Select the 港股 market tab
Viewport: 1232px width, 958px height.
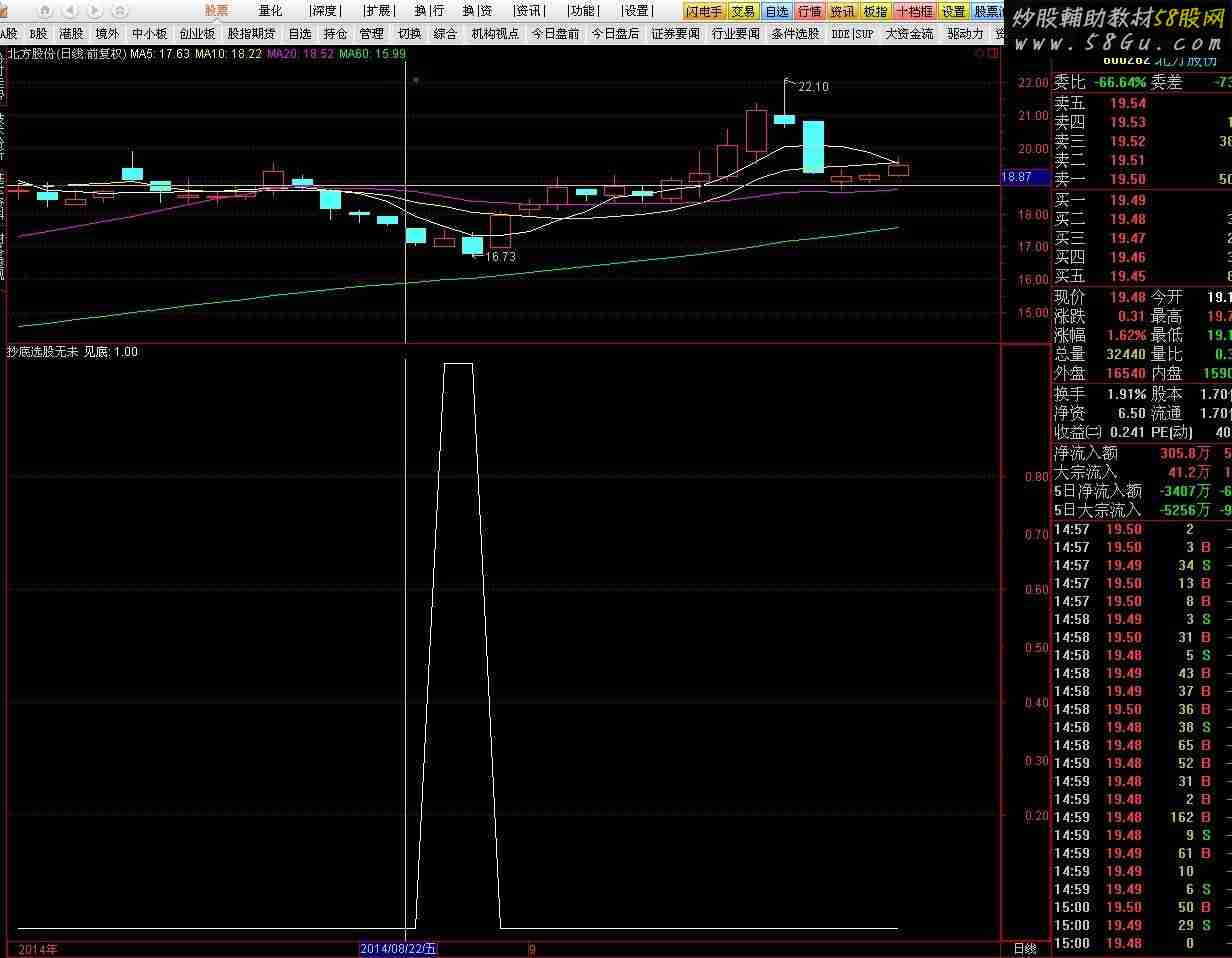click(x=71, y=34)
